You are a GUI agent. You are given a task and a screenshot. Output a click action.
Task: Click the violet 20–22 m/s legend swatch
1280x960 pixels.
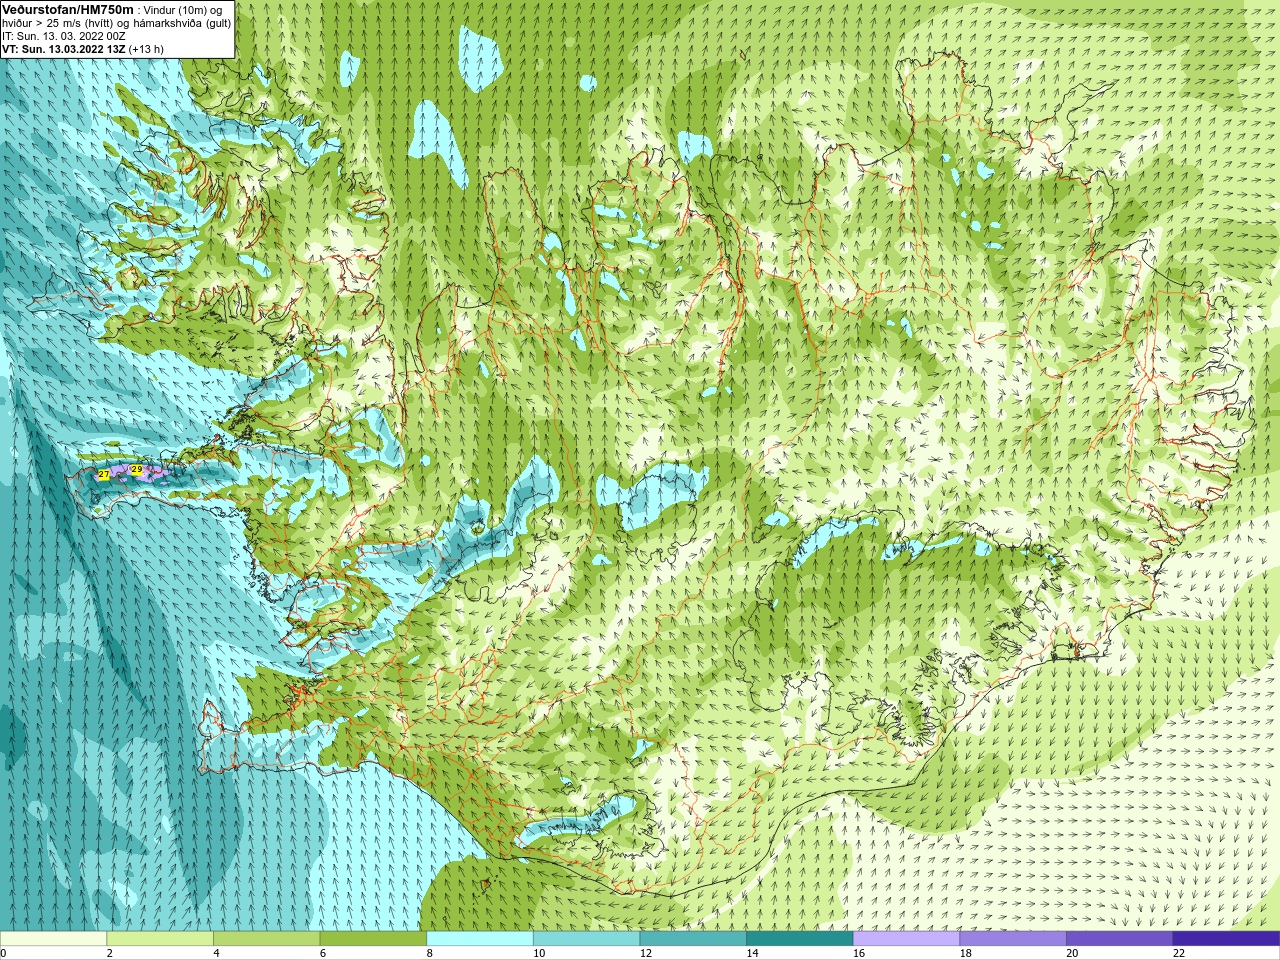click(x=1120, y=939)
